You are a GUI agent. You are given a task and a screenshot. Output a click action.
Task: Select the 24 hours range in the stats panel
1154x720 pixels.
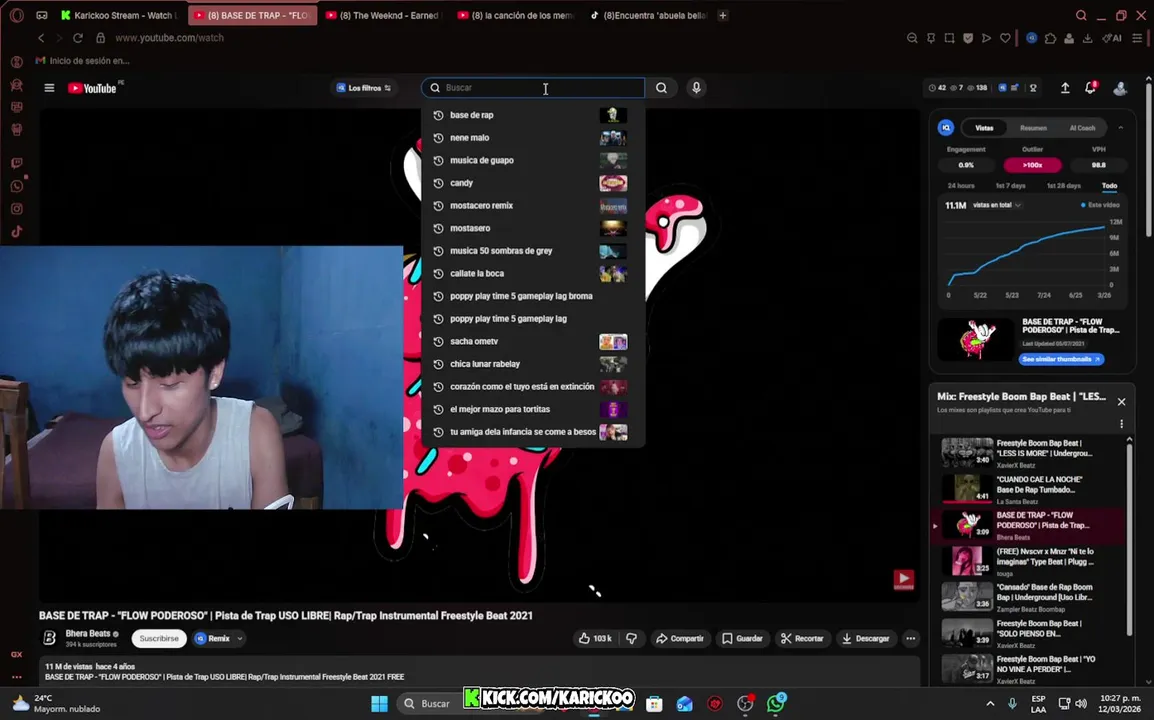pos(960,186)
